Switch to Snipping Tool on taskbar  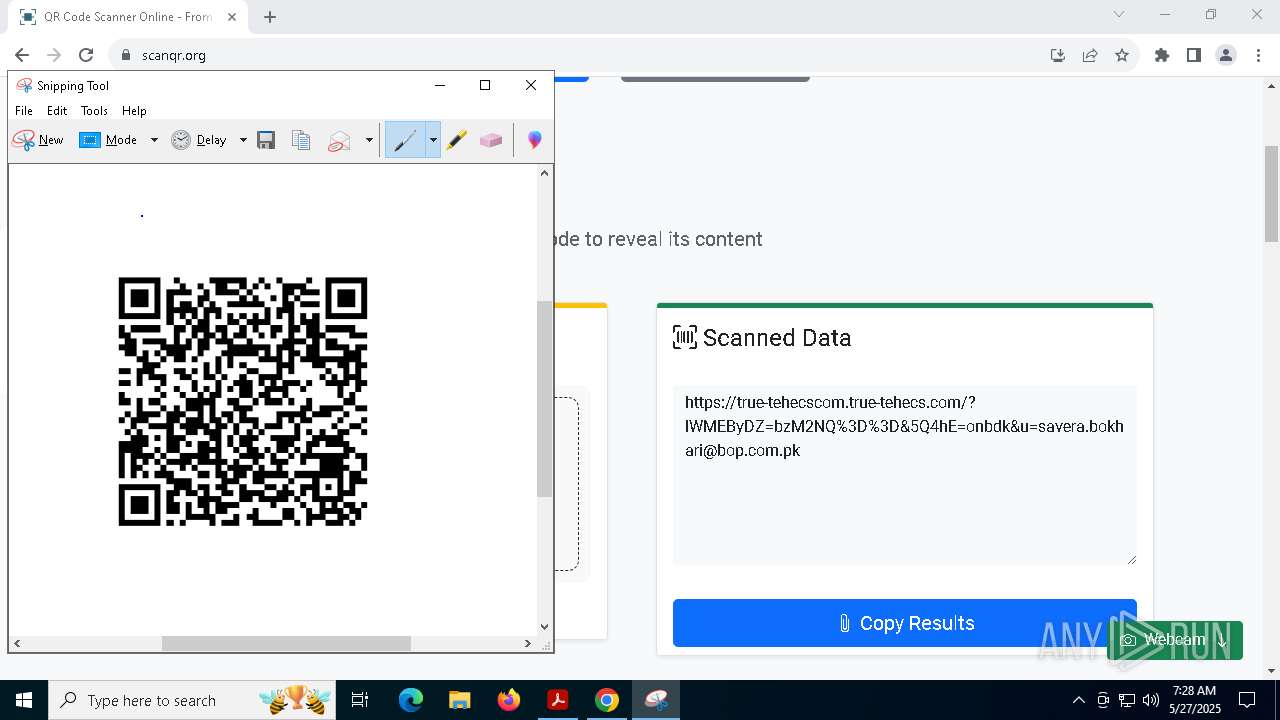656,700
